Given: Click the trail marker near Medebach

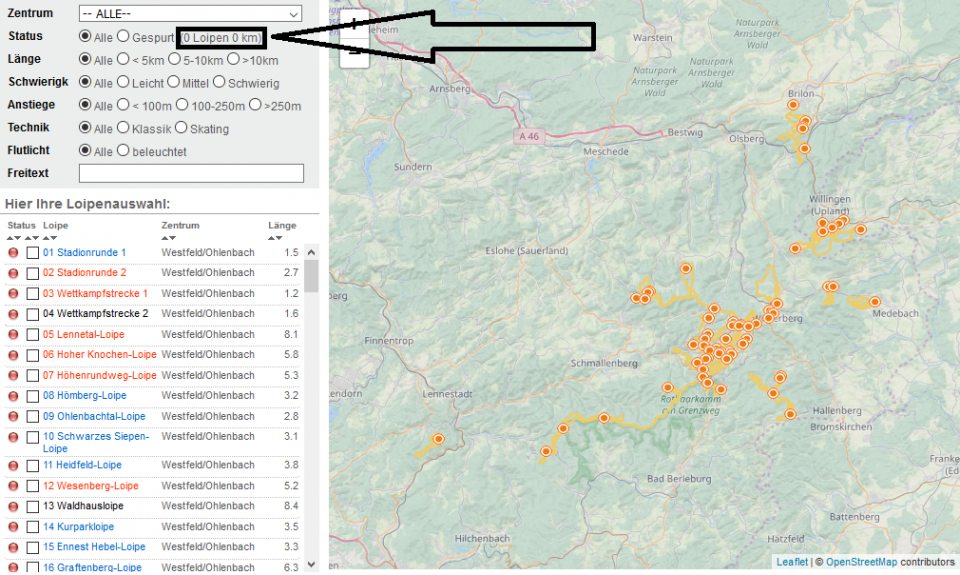Looking at the screenshot, I should 875,301.
